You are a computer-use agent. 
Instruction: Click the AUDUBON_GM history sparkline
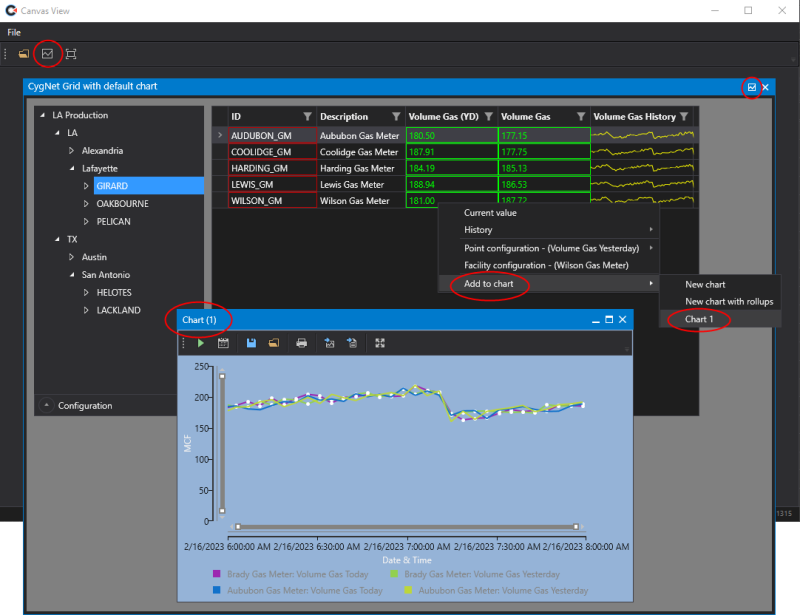coord(642,135)
